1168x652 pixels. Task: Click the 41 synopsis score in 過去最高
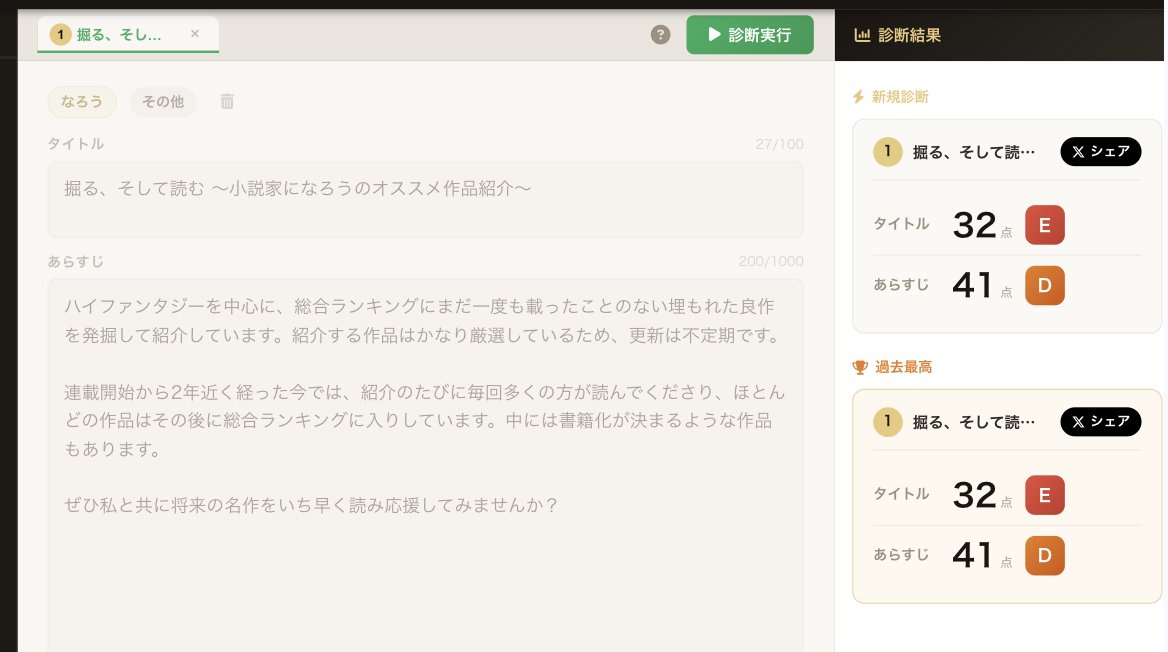(972, 555)
